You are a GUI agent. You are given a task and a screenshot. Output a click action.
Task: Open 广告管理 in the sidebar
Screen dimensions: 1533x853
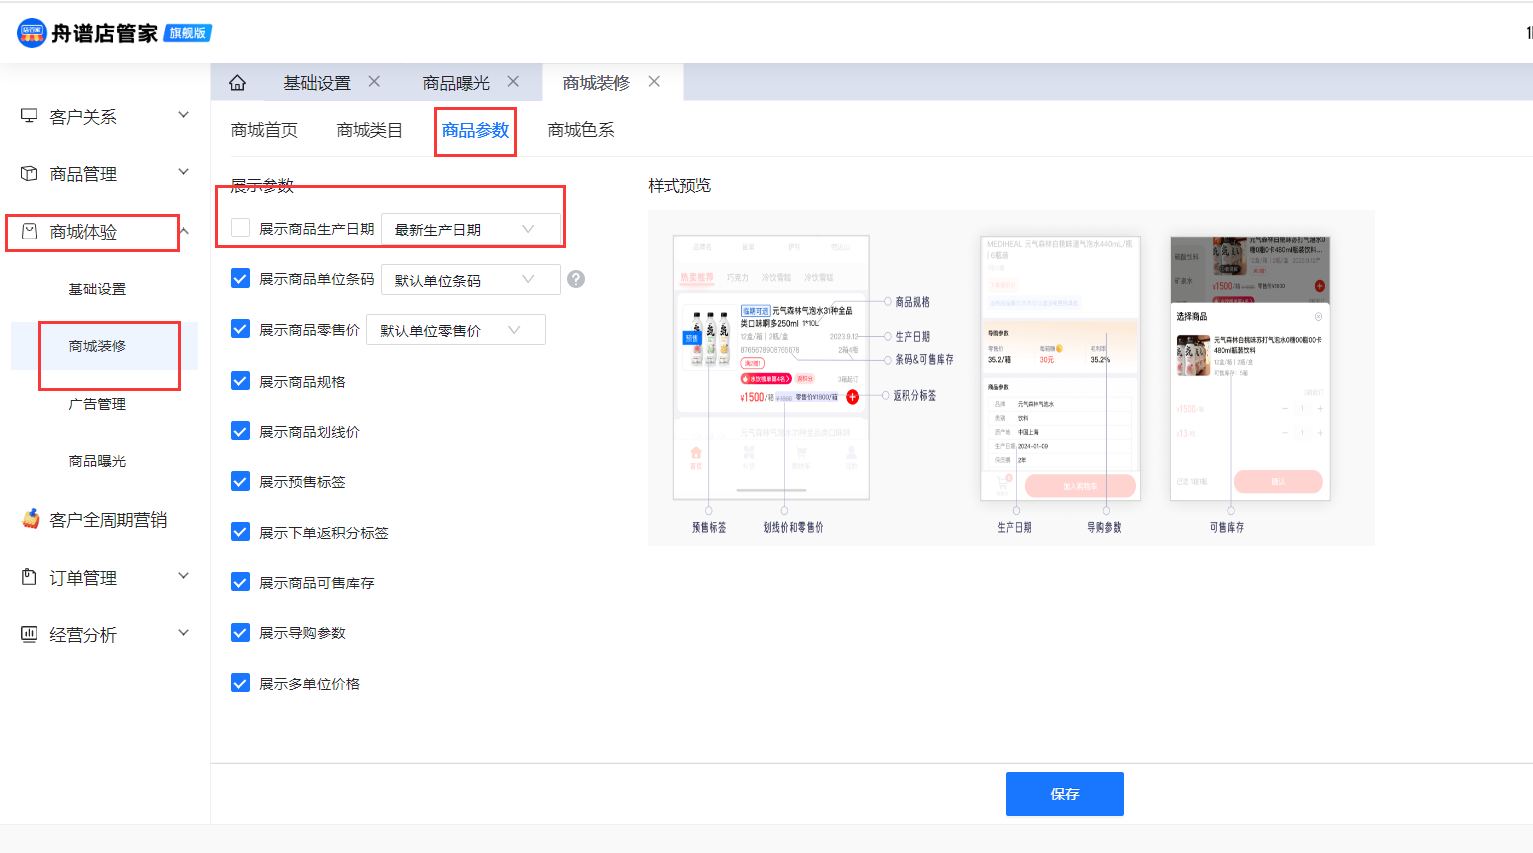[97, 404]
